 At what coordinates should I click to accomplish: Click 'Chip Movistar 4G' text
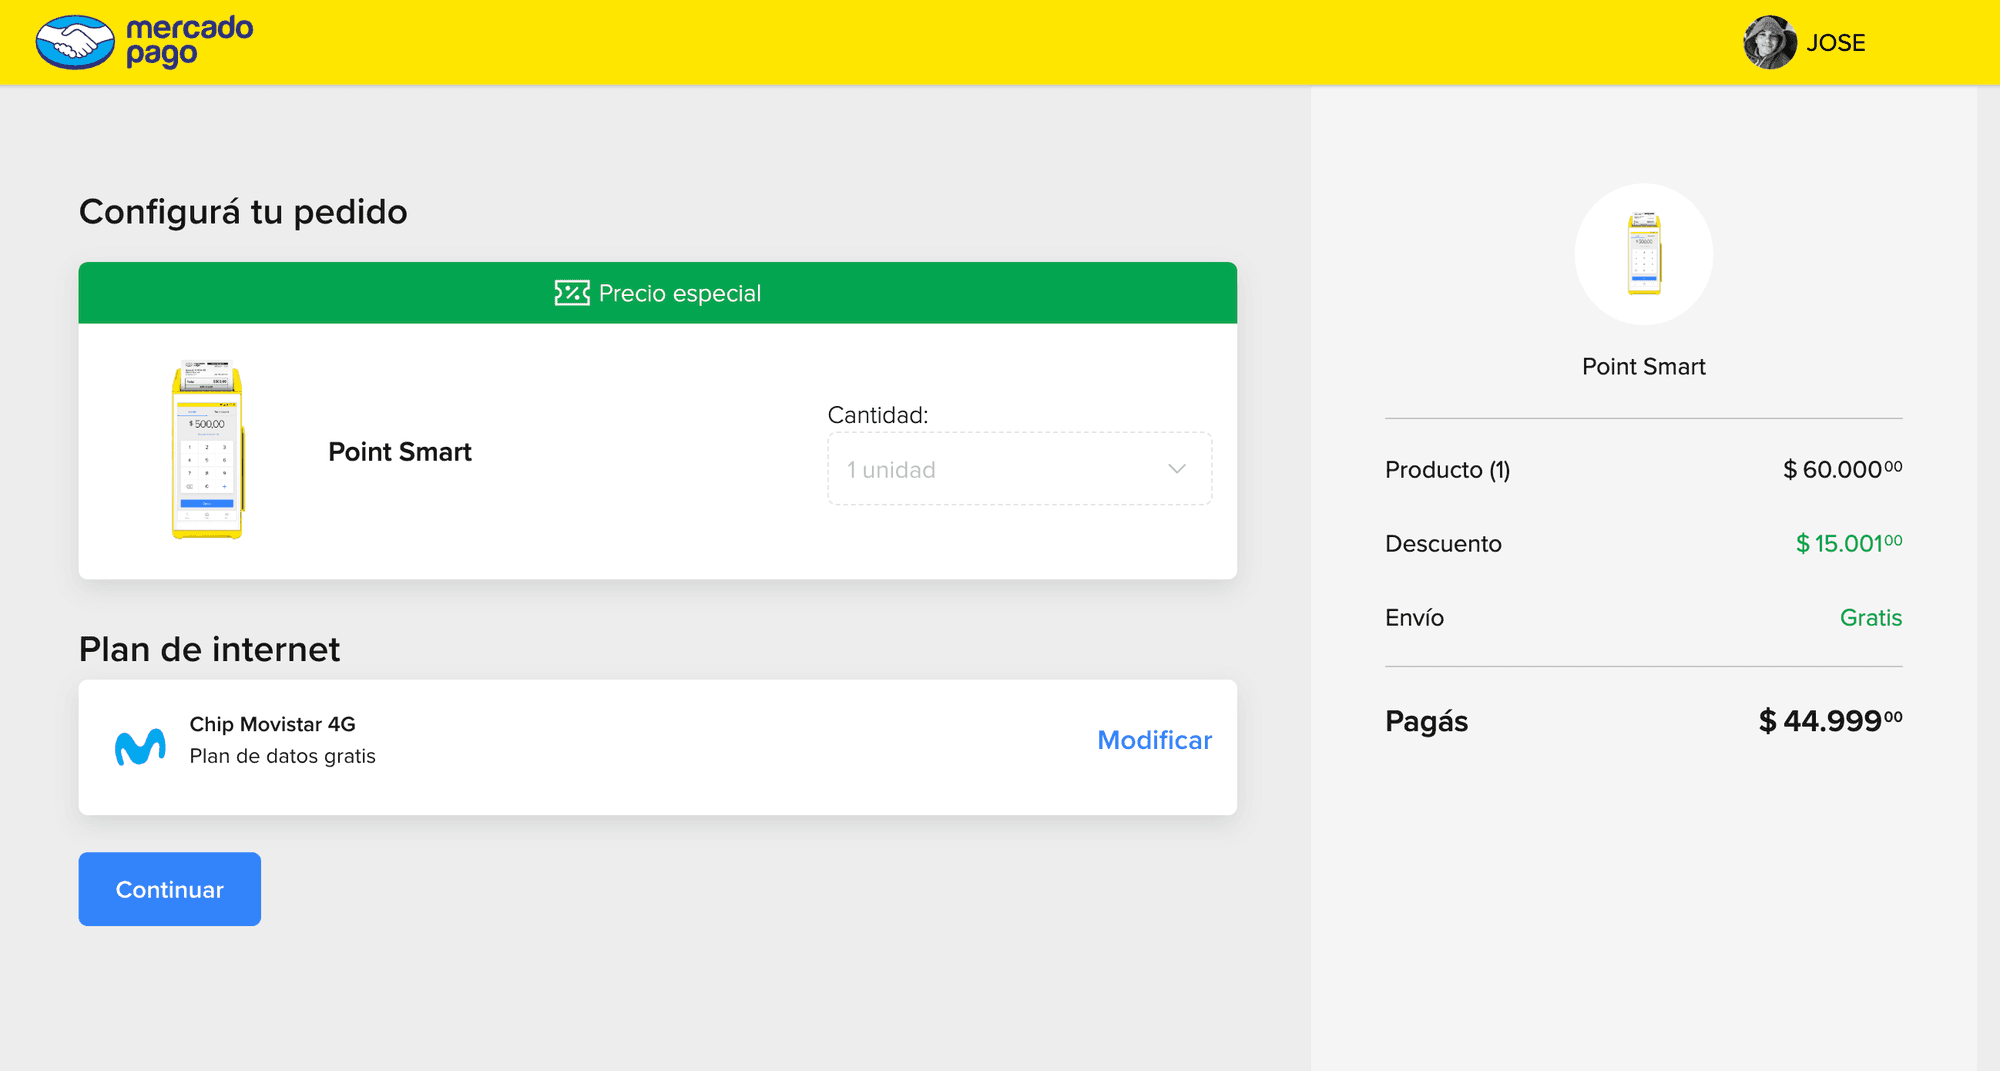click(x=272, y=724)
